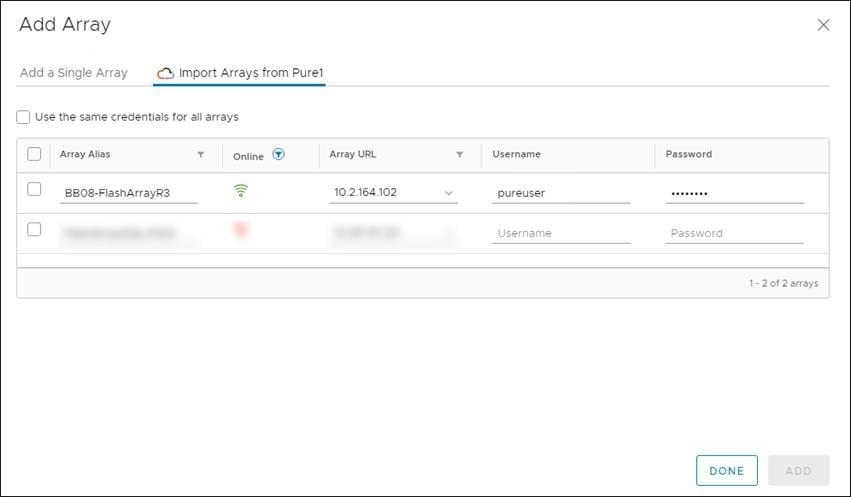Viewport: 851px width, 497px height.
Task: Switch to Add a Single Array tab
Action: 74,73
